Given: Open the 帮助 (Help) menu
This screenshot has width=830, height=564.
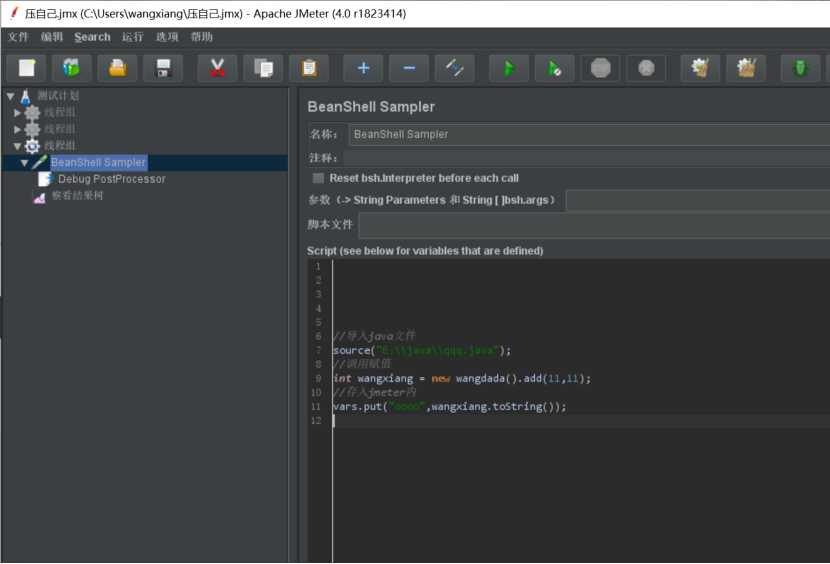Looking at the screenshot, I should coord(202,37).
